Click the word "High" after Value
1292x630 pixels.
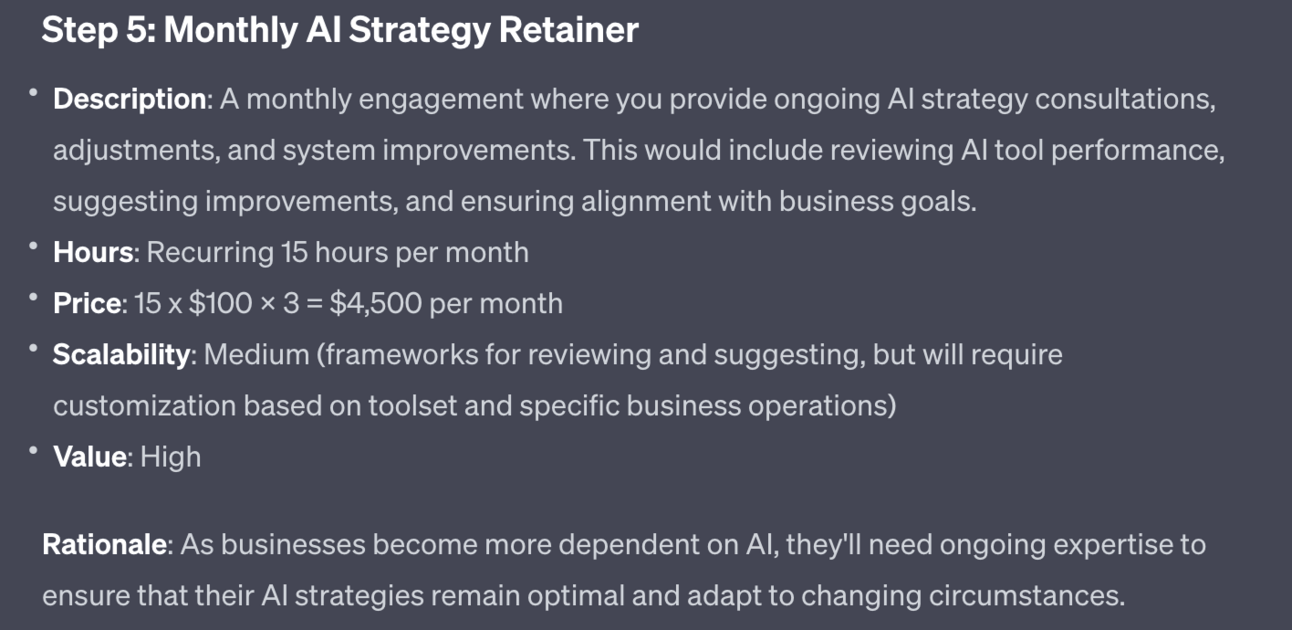171,457
